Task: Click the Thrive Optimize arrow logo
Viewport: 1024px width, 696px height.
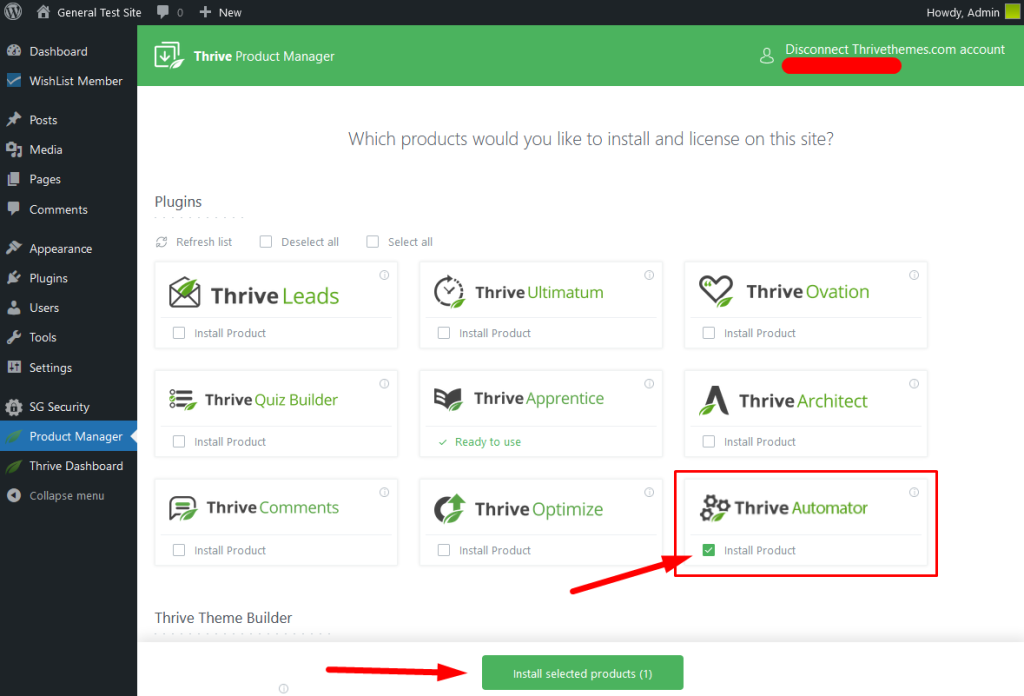Action: pyautogui.click(x=450, y=509)
